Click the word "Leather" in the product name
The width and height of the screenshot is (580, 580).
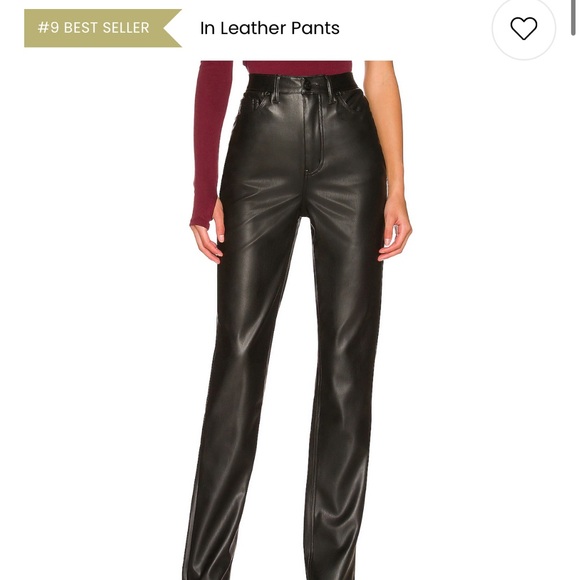253,28
